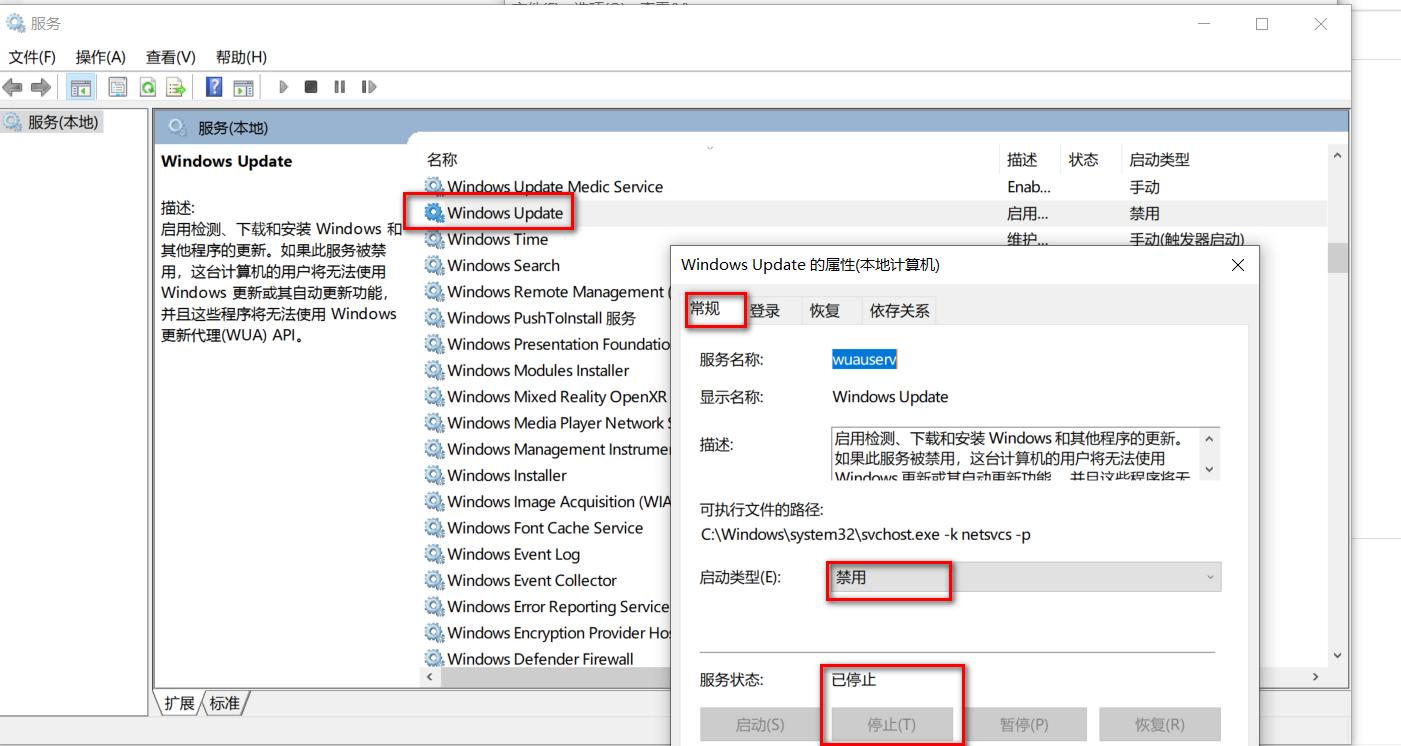Viewport: 1401px width, 746px height.
Task: Select the Windows Media Player Network service name
Action: coord(558,423)
